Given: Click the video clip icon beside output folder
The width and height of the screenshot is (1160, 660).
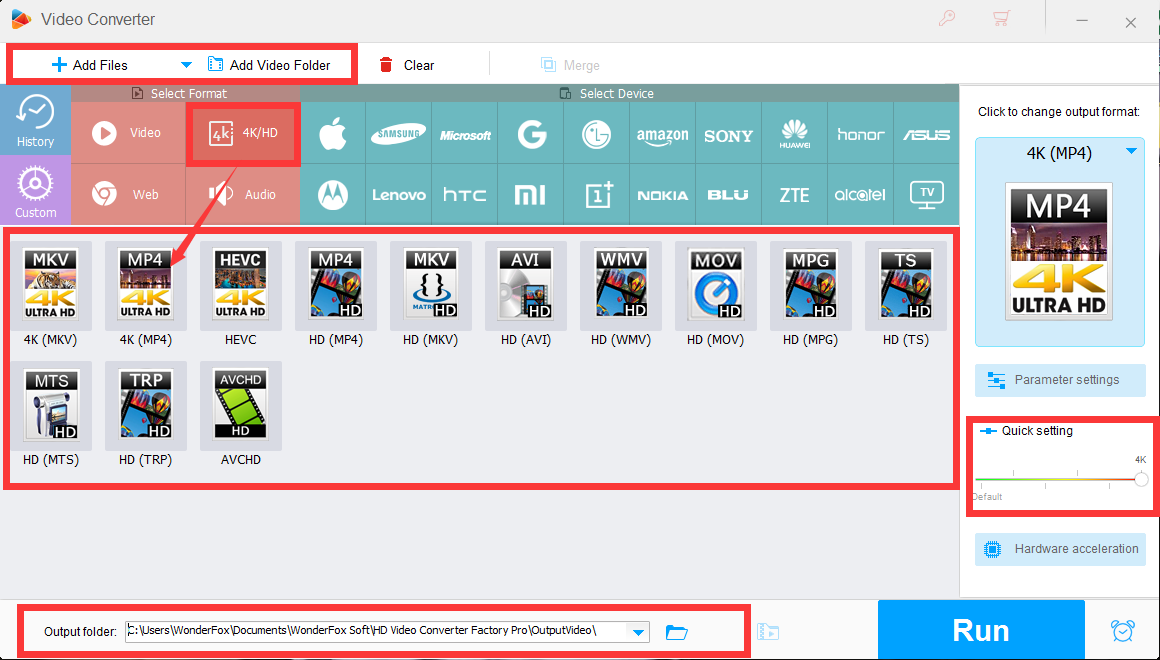Looking at the screenshot, I should pos(768,632).
